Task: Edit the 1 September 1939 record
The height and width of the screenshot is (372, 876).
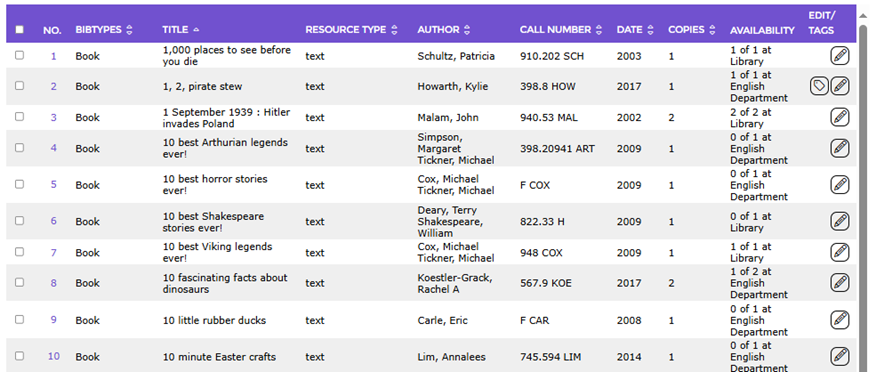Action: click(839, 117)
